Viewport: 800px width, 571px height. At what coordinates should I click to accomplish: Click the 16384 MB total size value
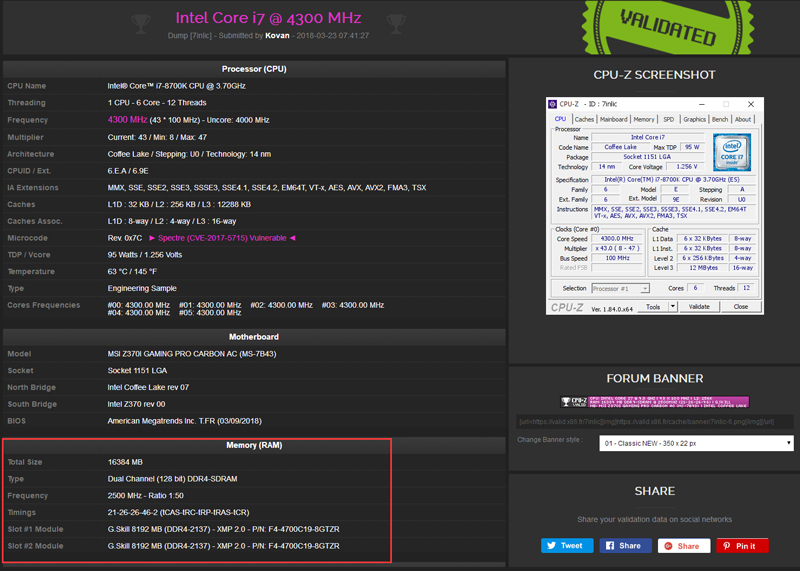pos(125,462)
